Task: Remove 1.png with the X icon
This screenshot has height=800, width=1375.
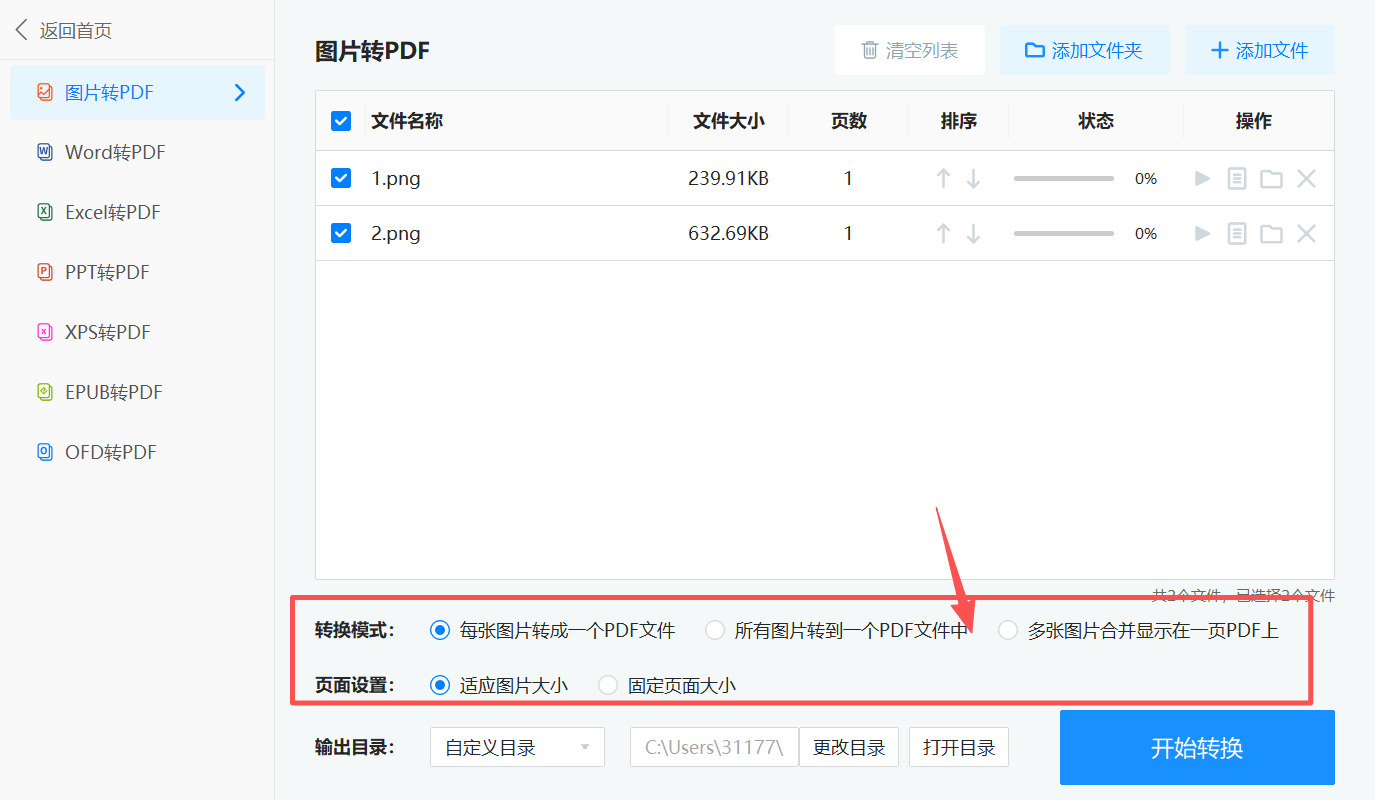Action: pos(1306,179)
